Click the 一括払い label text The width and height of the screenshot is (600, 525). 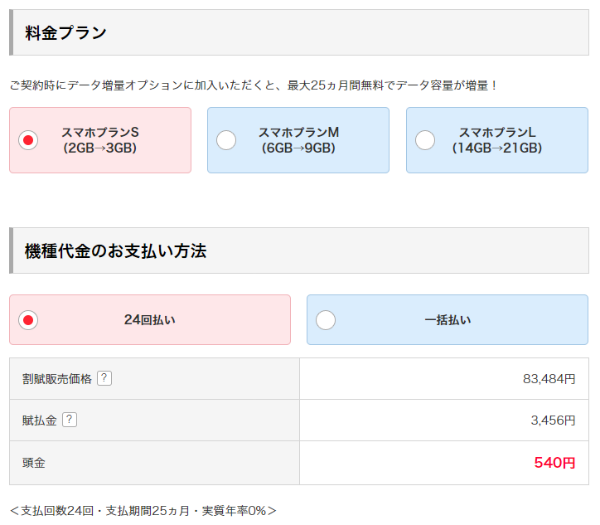[448, 320]
